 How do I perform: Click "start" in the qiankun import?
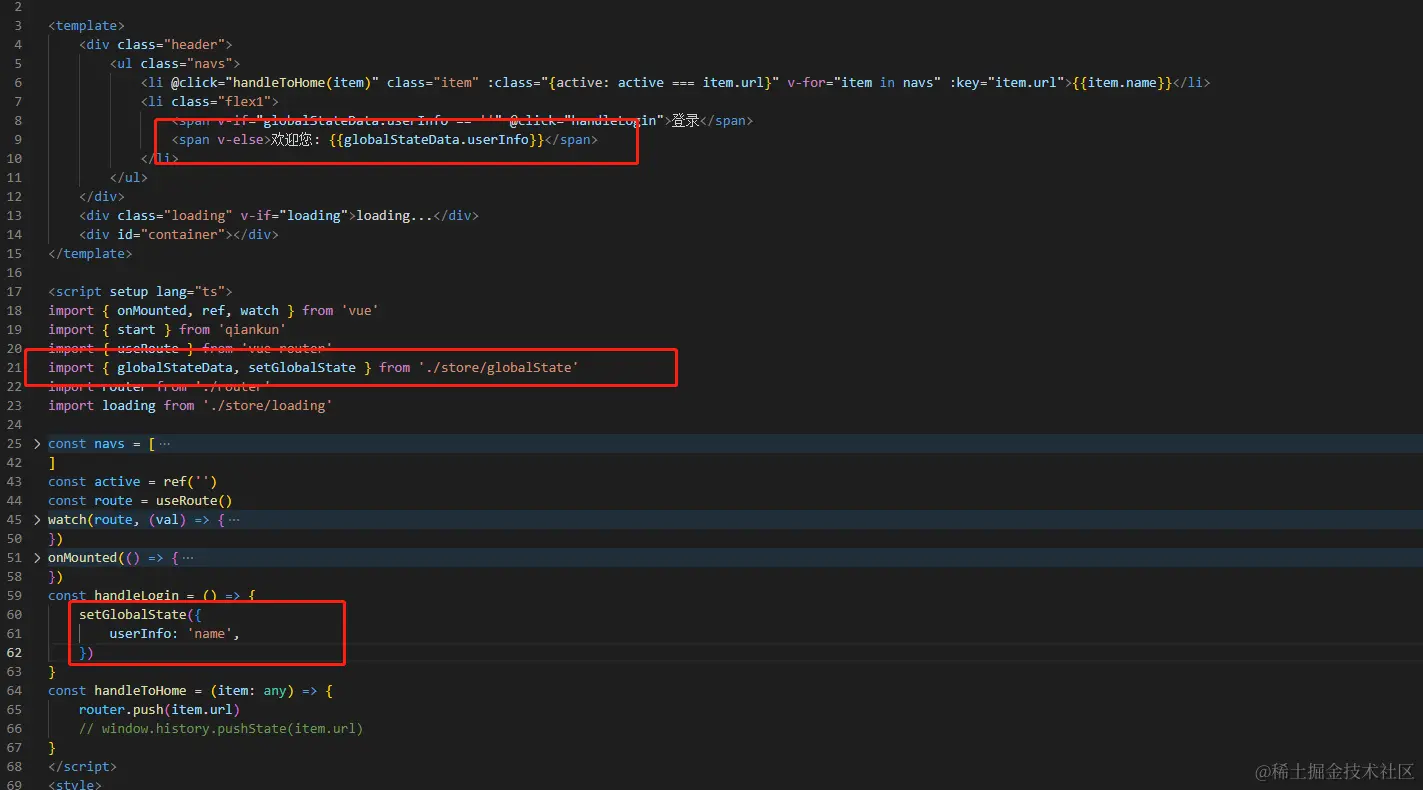pyautogui.click(x=136, y=329)
